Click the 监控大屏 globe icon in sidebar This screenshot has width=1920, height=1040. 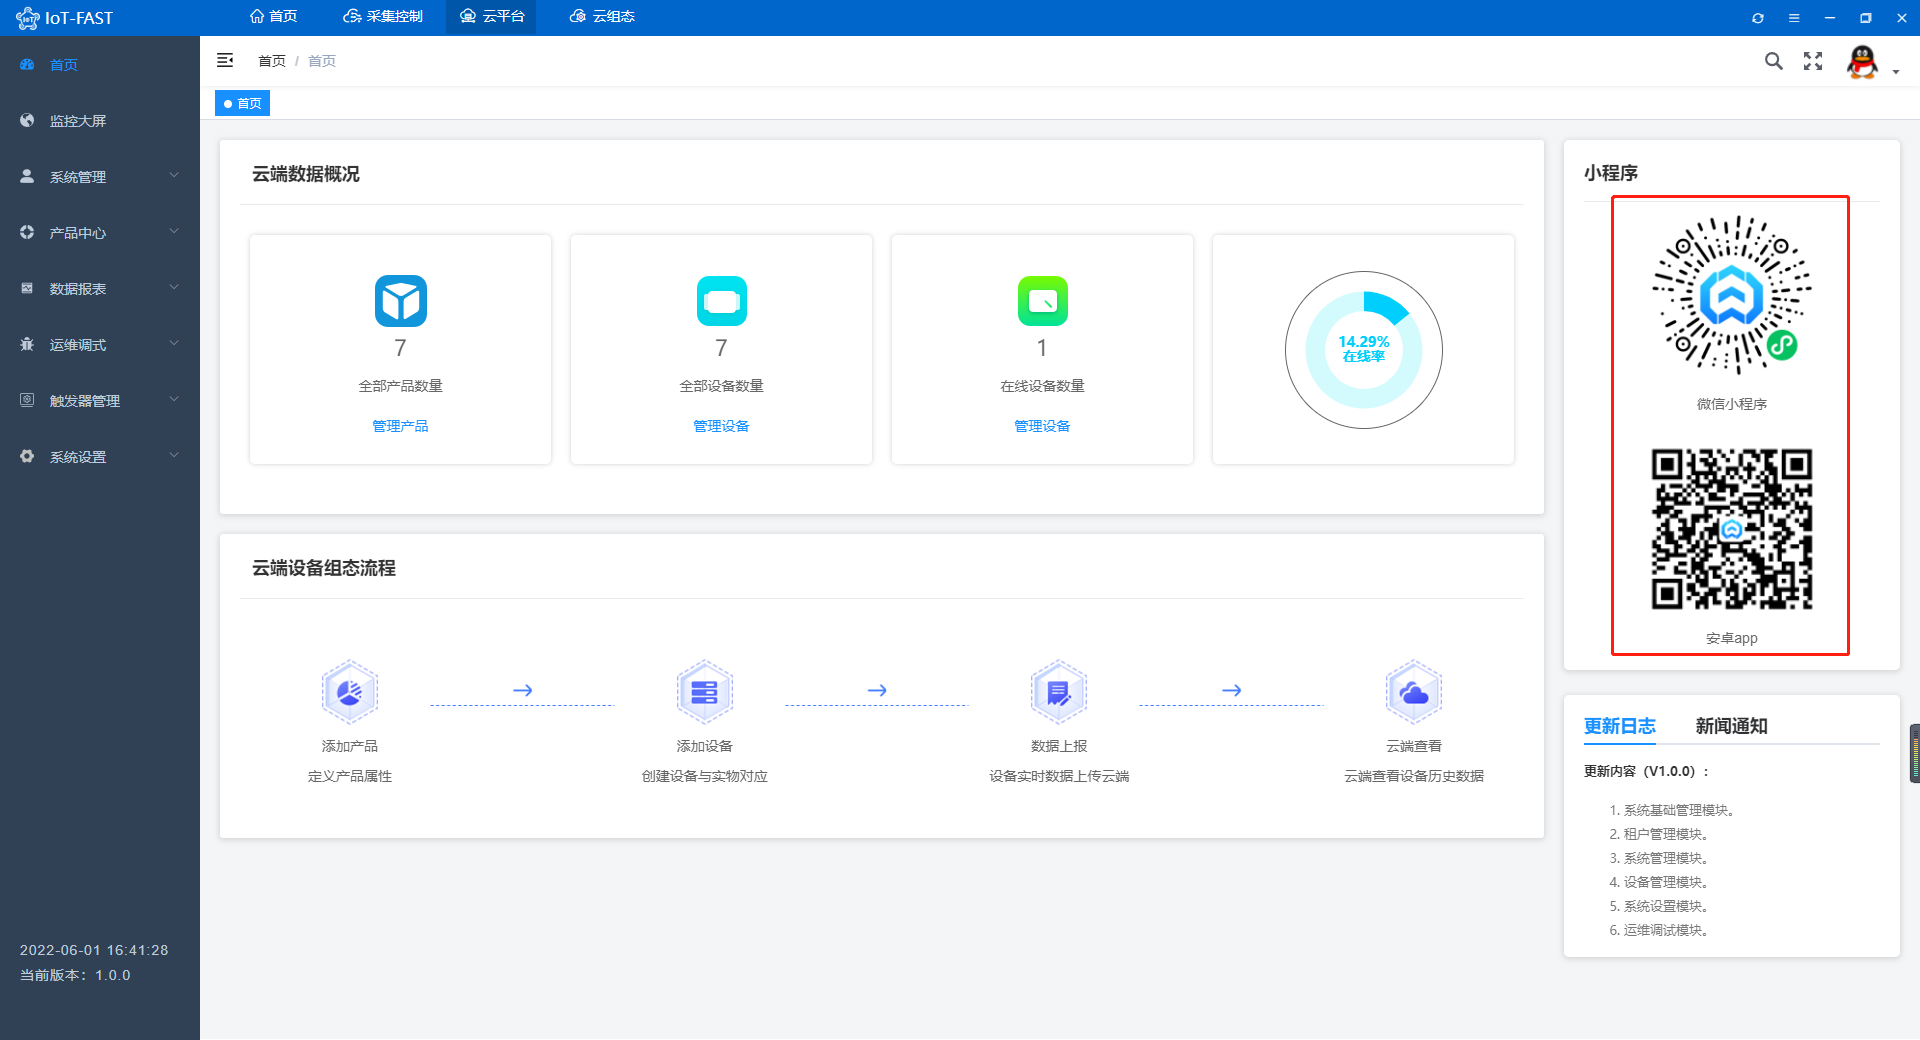click(x=27, y=120)
